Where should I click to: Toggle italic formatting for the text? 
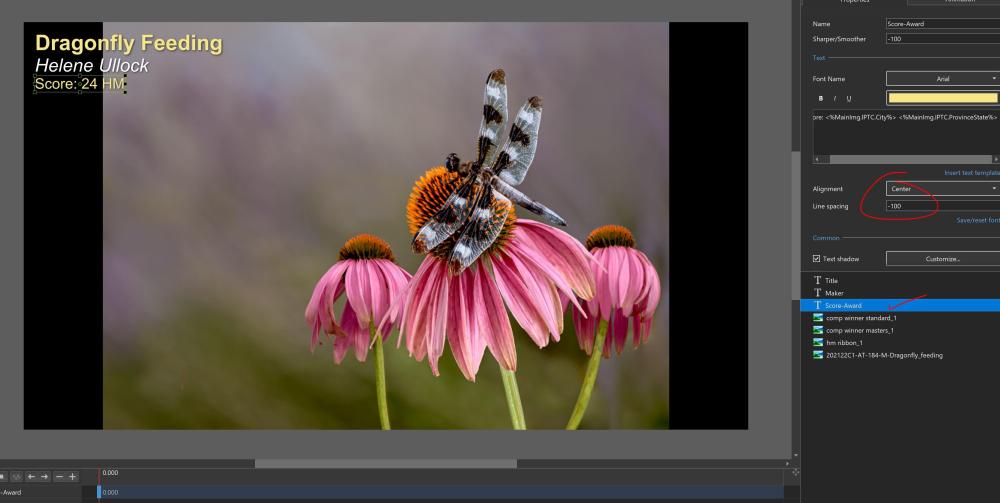(x=835, y=98)
